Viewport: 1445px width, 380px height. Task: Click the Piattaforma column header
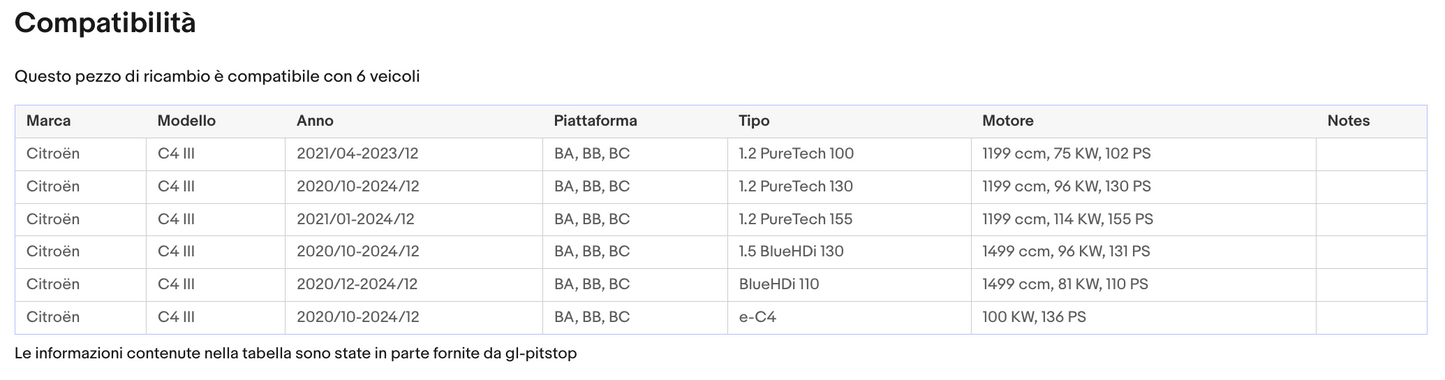coord(635,121)
